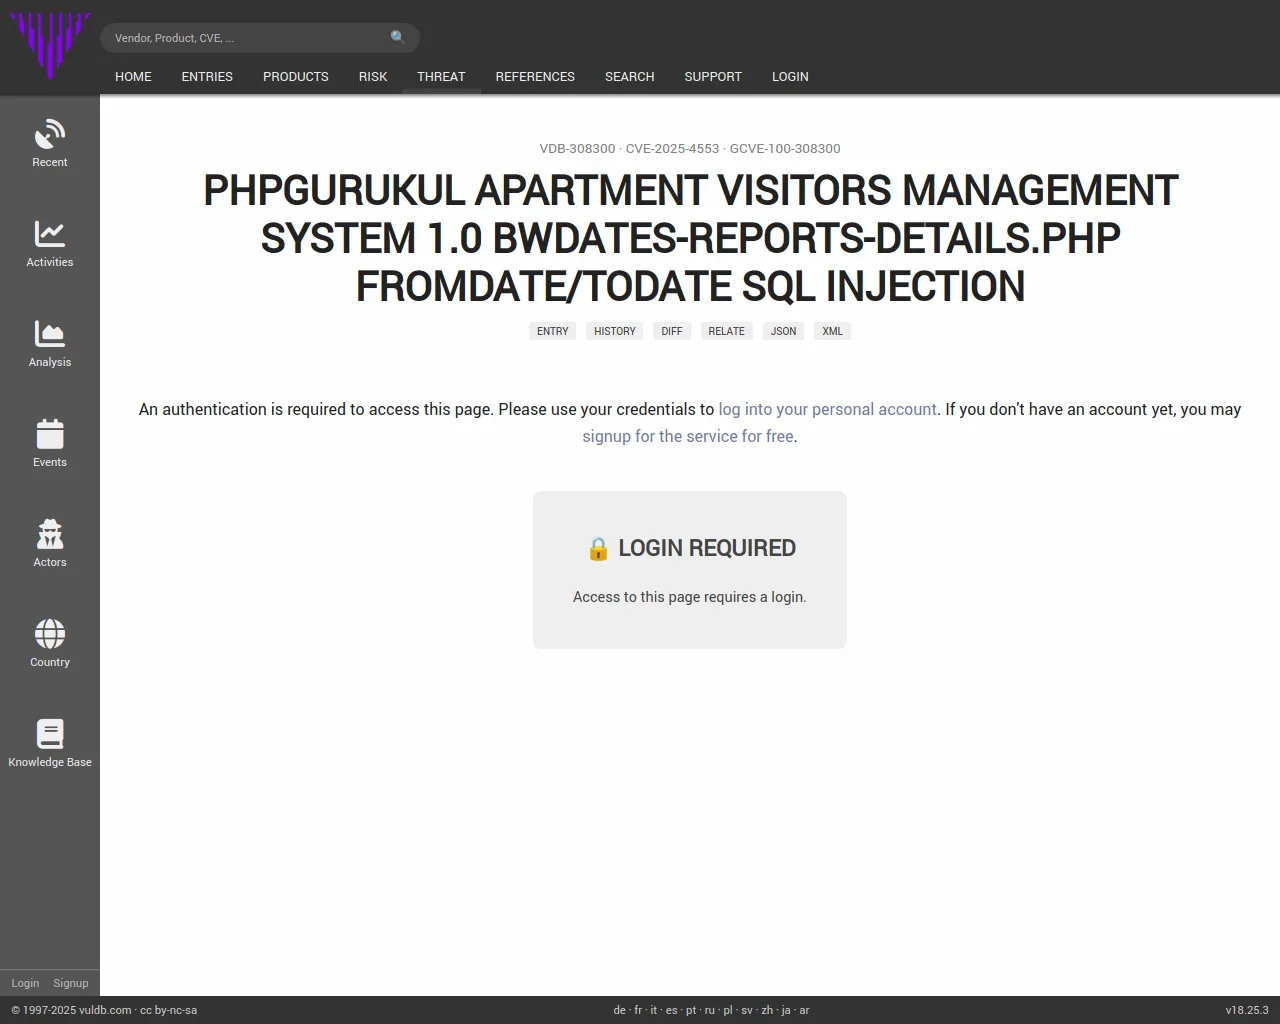Switch language to zh

[767, 1010]
